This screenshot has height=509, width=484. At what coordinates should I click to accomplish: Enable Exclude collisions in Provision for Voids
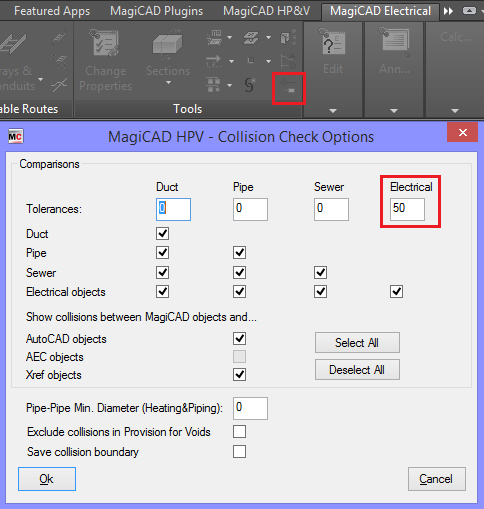click(239, 431)
